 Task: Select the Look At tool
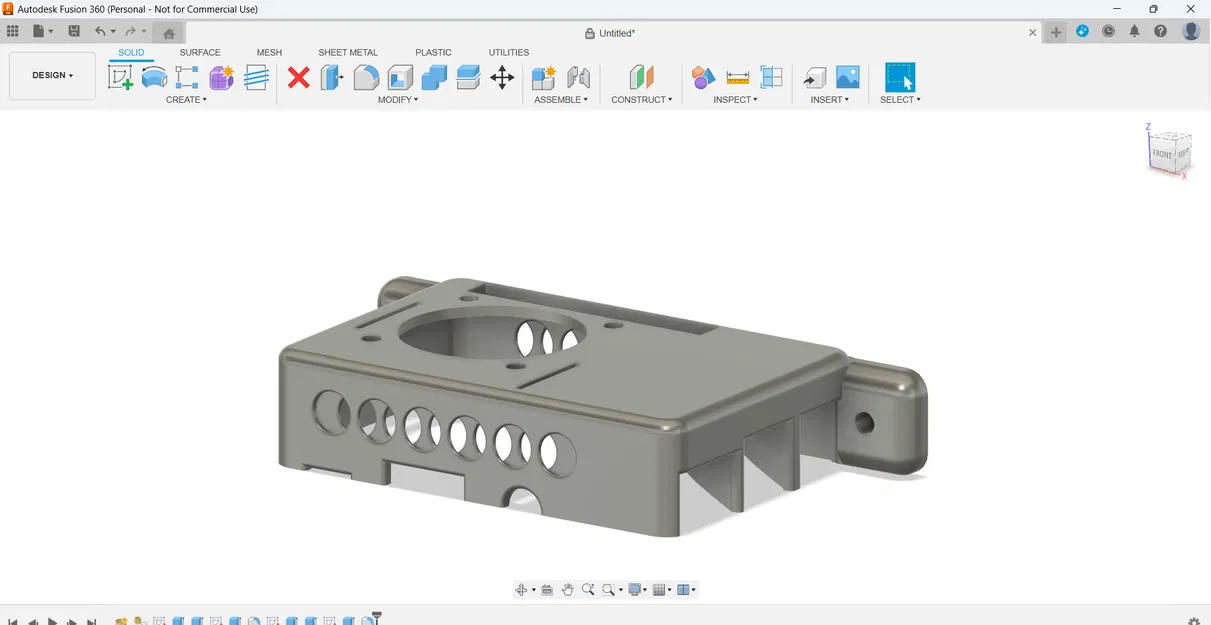(547, 590)
